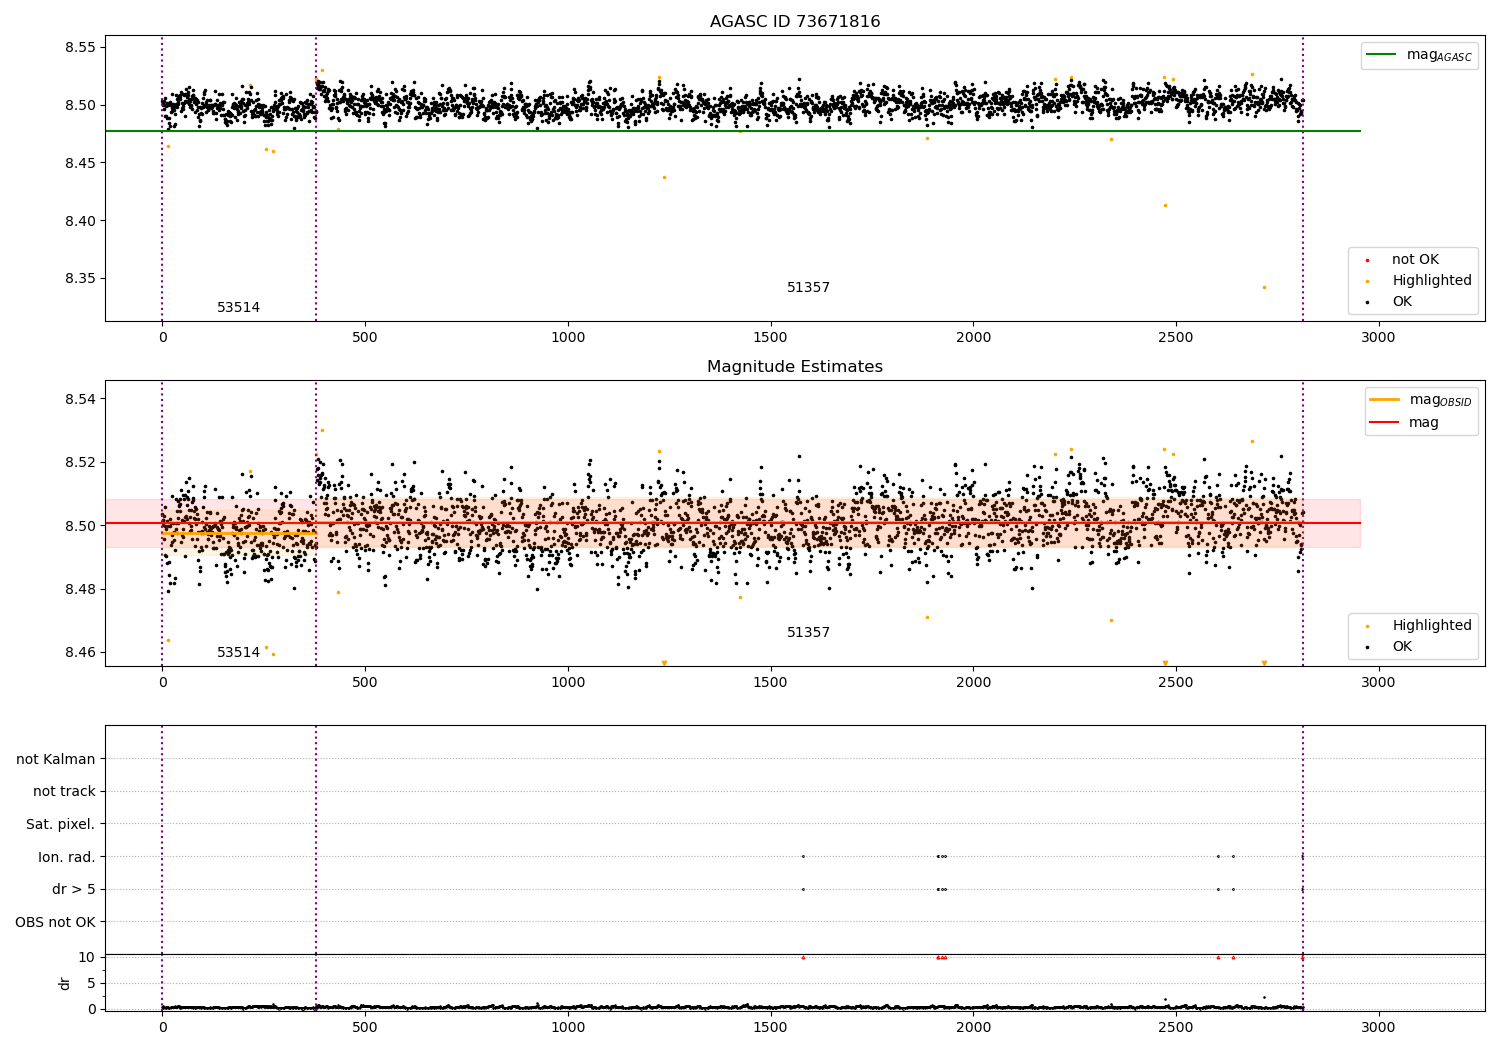Click the 2500 x-tick of the bottom plot
1500x1050 pixels.
1176,1028
